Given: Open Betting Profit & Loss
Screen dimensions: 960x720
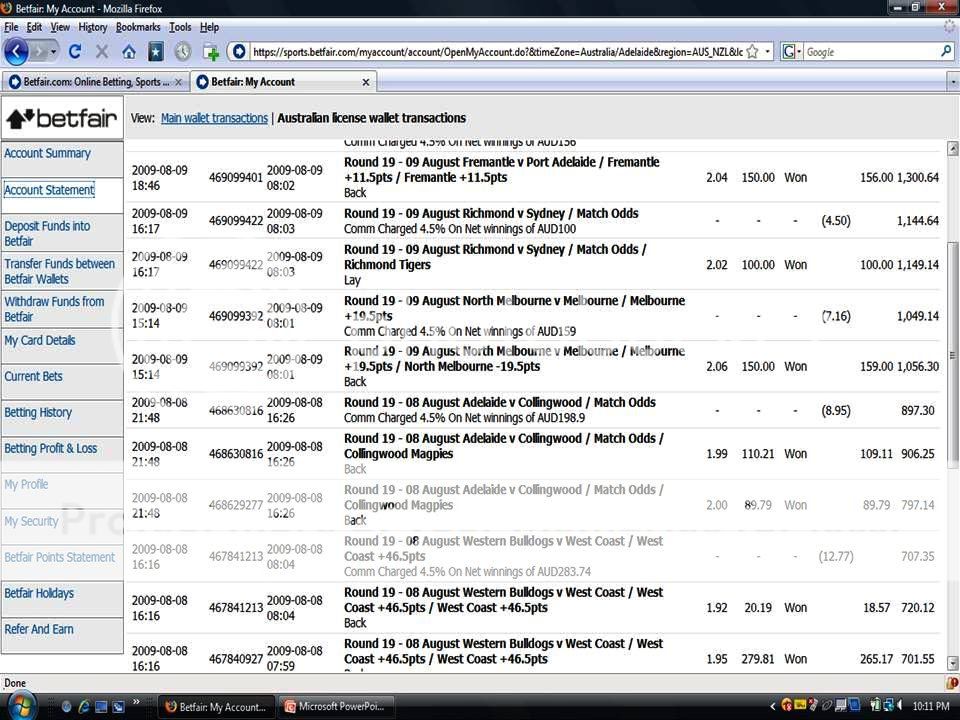Looking at the screenshot, I should click(x=50, y=448).
